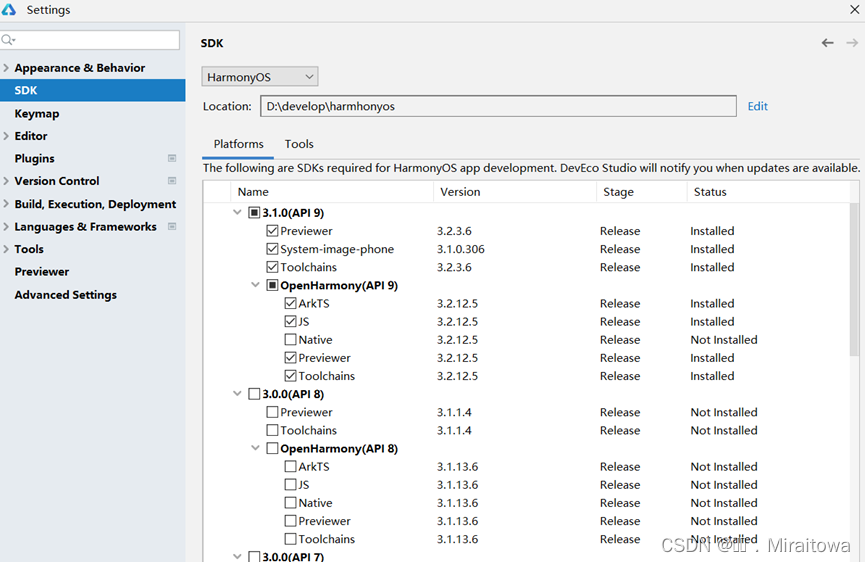Switch to the SDK Tools tab
The width and height of the screenshot is (865, 562).
[x=299, y=144]
